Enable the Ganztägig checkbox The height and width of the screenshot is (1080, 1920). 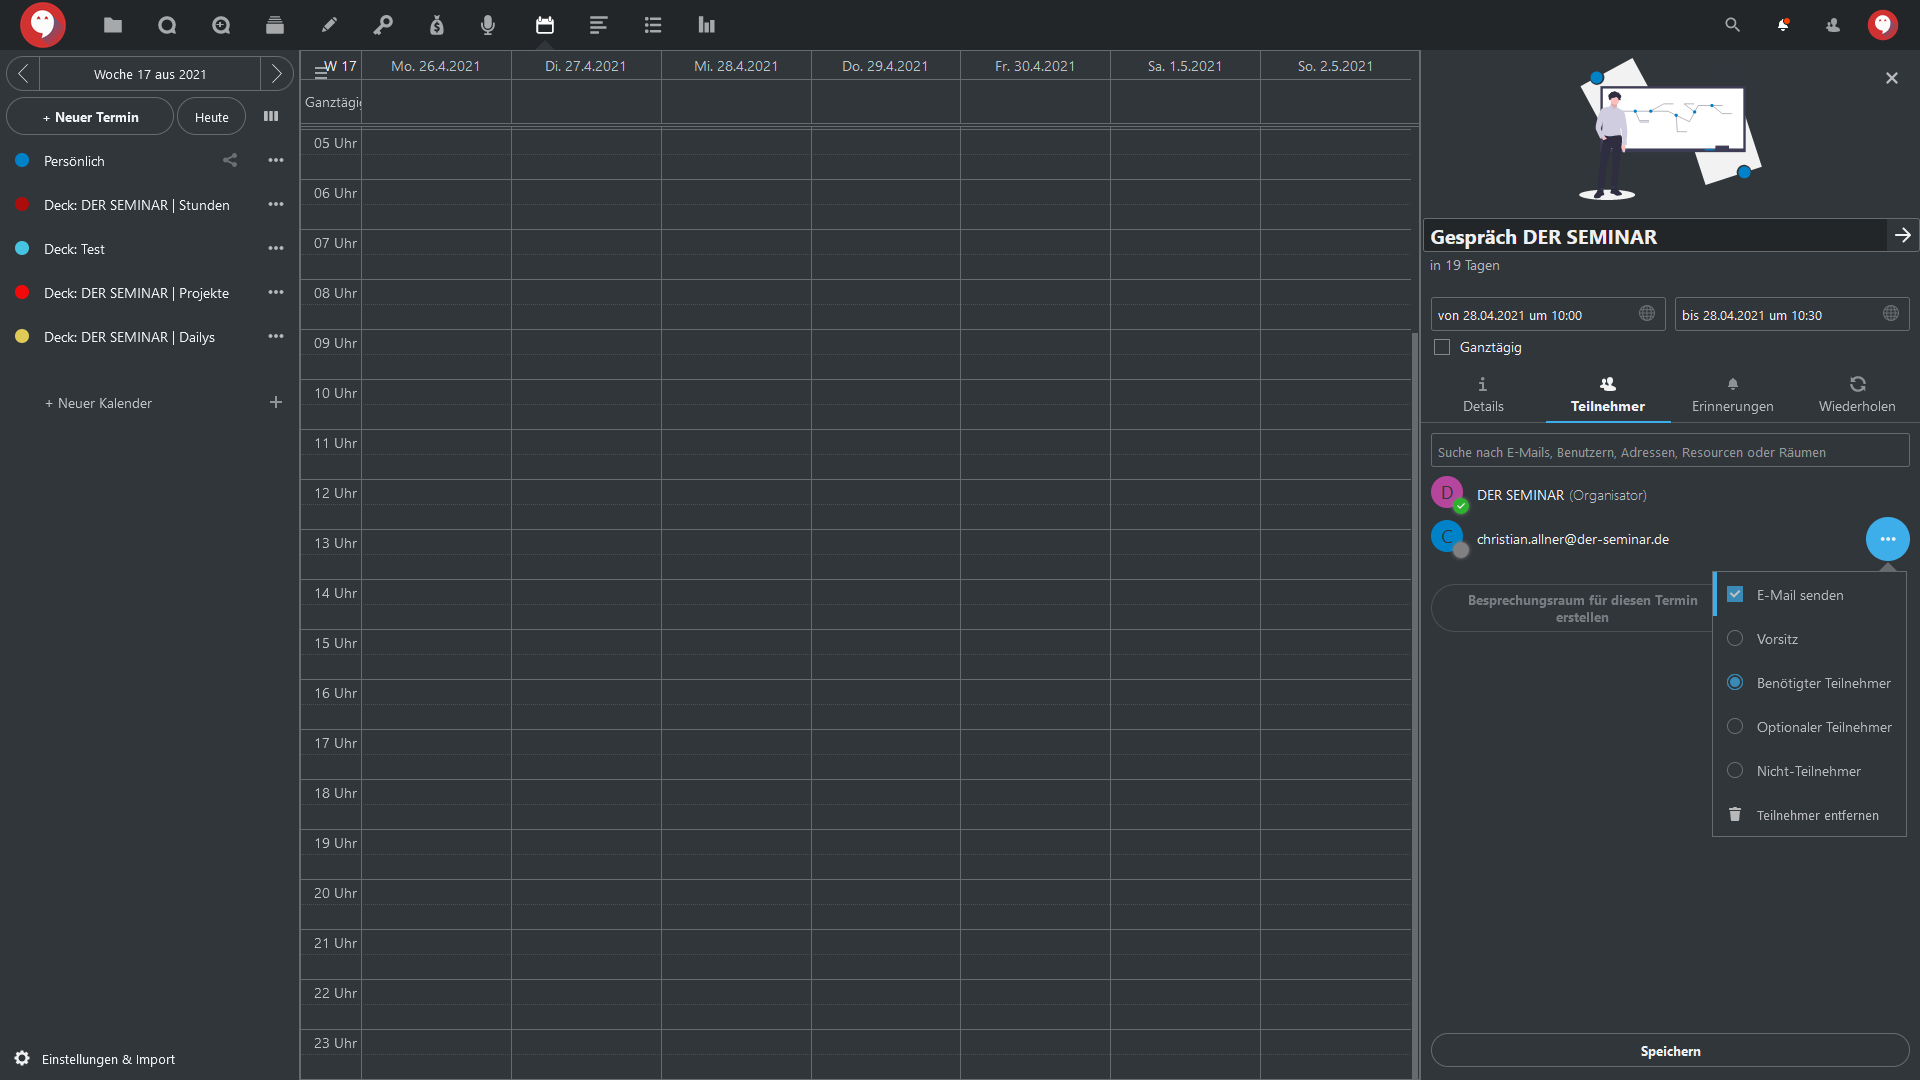pyautogui.click(x=1442, y=347)
